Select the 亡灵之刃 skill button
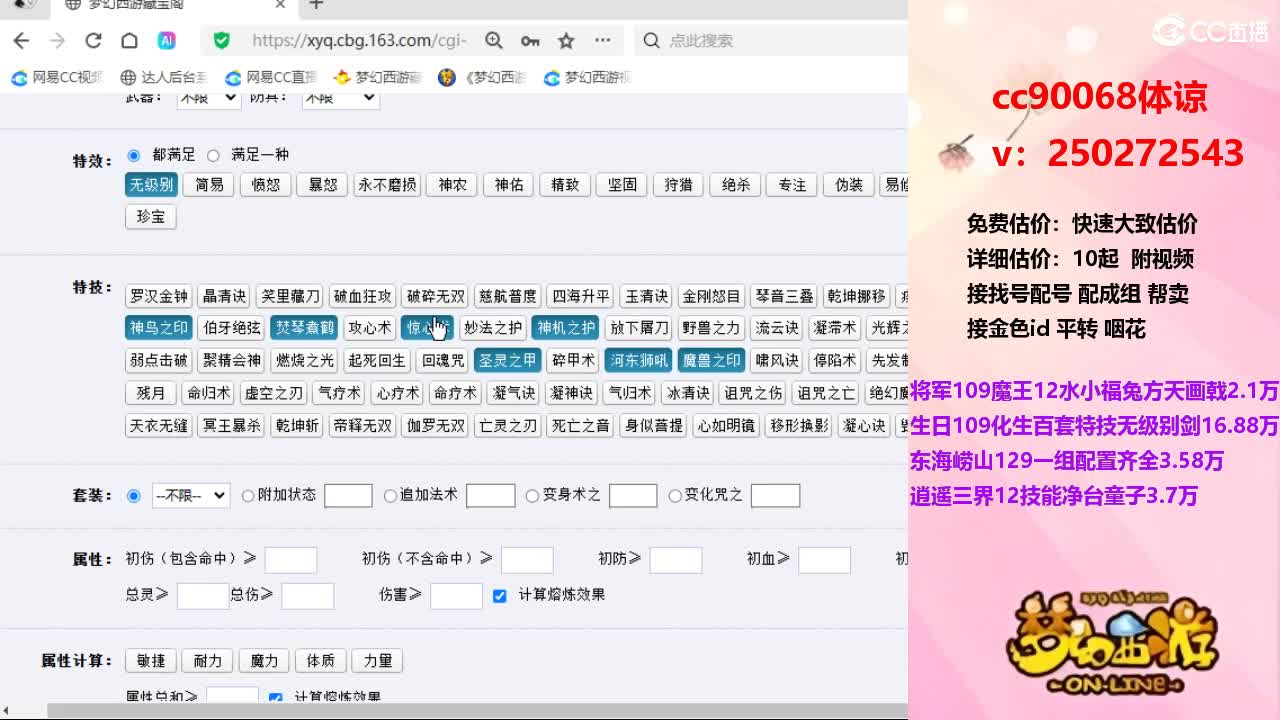This screenshot has width=1280, height=720. (x=507, y=425)
